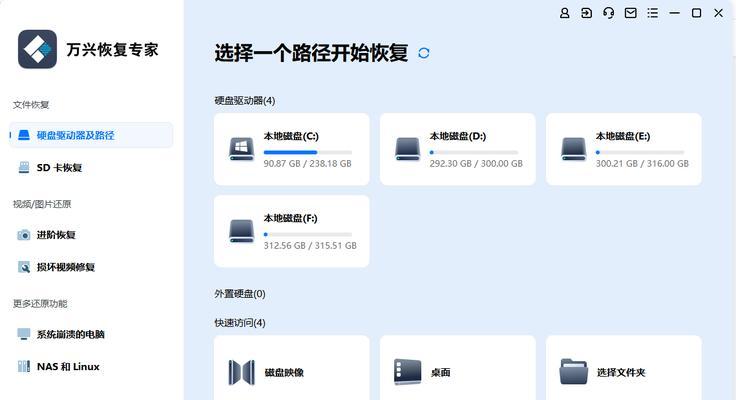Screen dimensions: 736x400
Task: Click the 万兴恢复专家 logo icon
Action: coord(37,49)
